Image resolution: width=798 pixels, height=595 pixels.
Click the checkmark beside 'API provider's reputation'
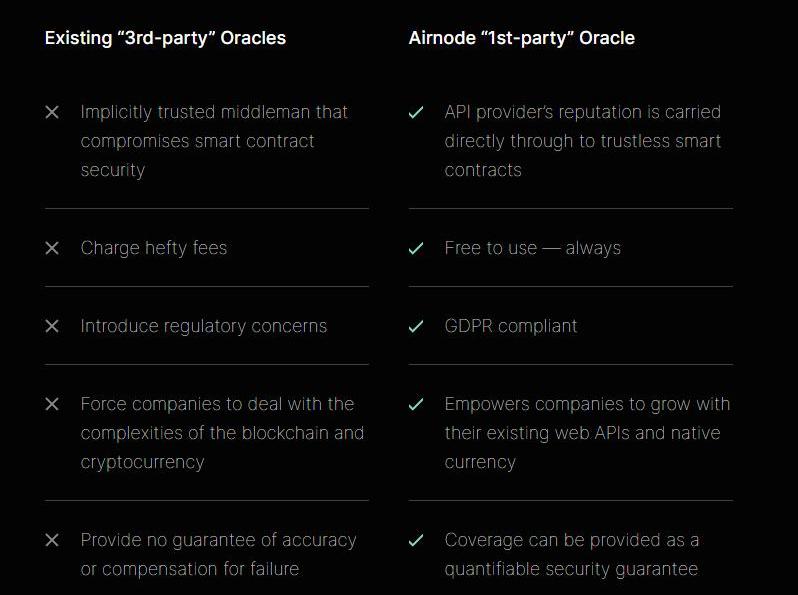416,113
